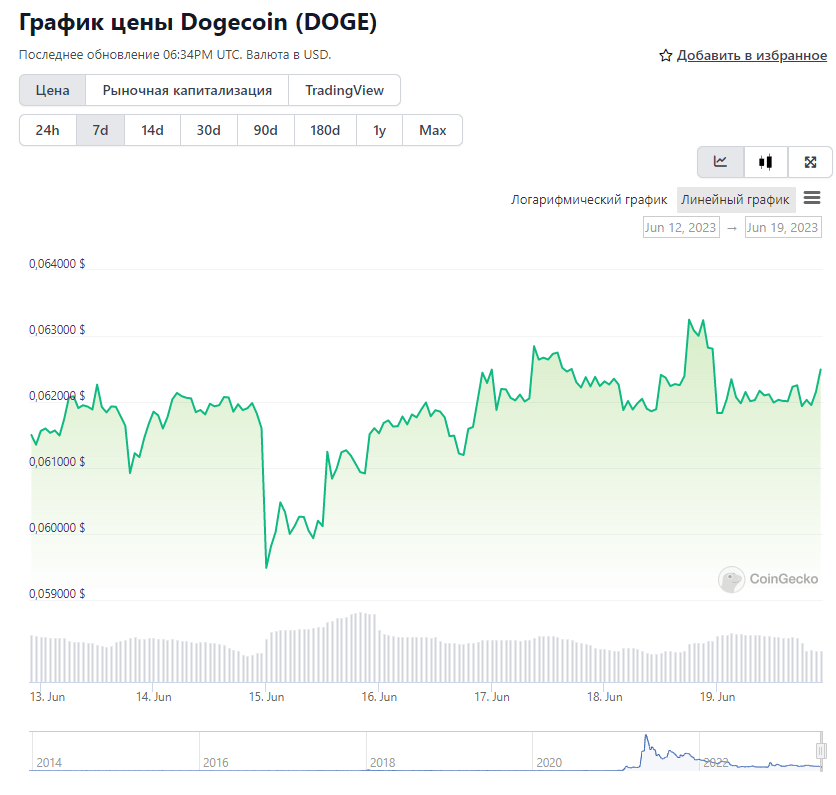Click 2014 on the navigator timeline
The width and height of the screenshot is (836, 795).
point(49,762)
